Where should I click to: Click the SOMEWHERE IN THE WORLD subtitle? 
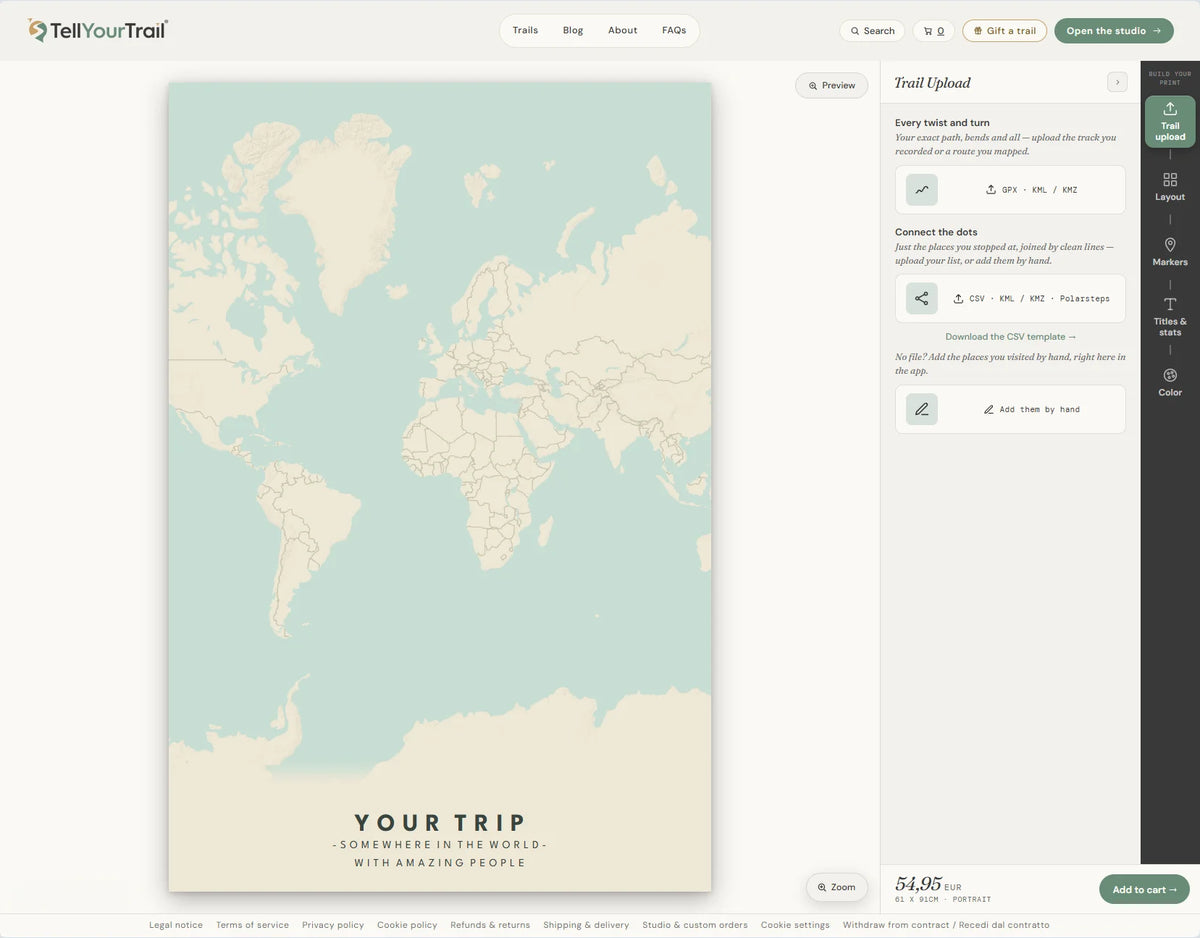coord(440,845)
